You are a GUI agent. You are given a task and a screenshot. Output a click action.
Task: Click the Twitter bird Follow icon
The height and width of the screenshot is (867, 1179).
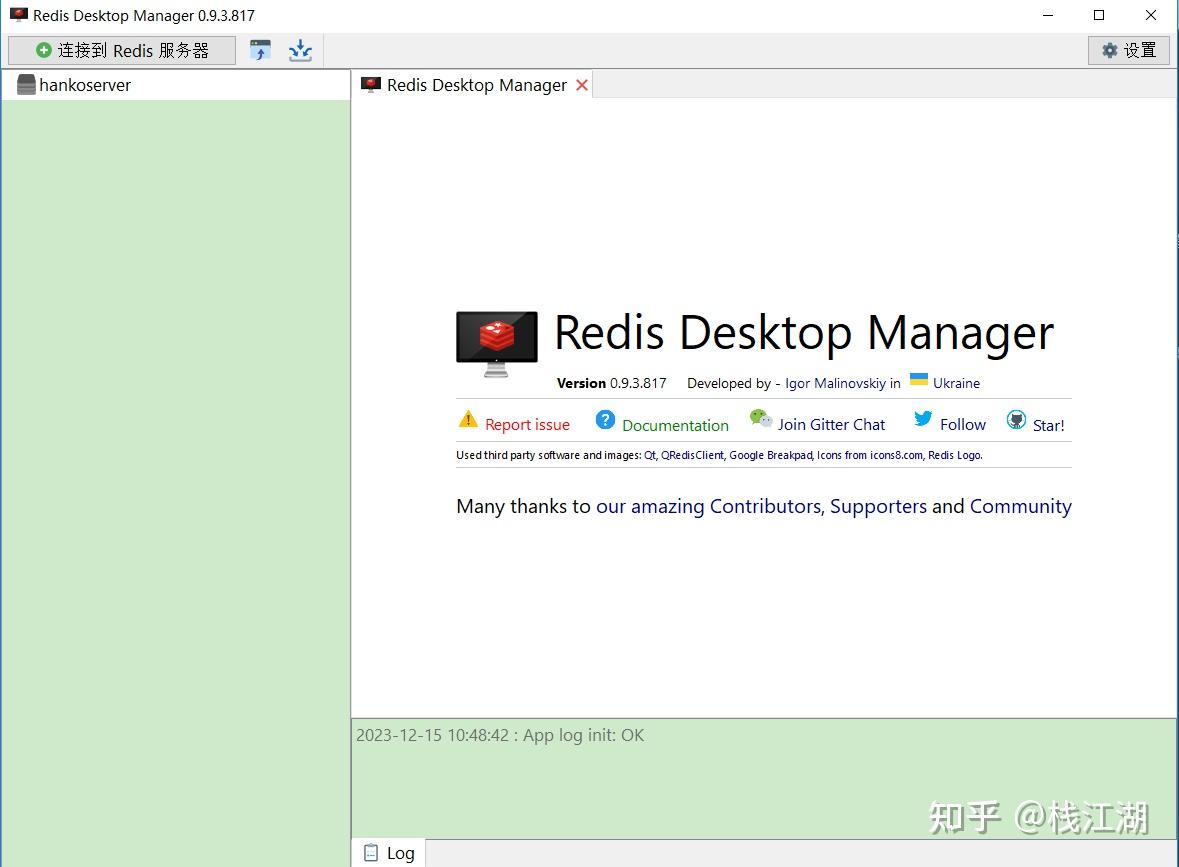pyautogui.click(x=925, y=420)
